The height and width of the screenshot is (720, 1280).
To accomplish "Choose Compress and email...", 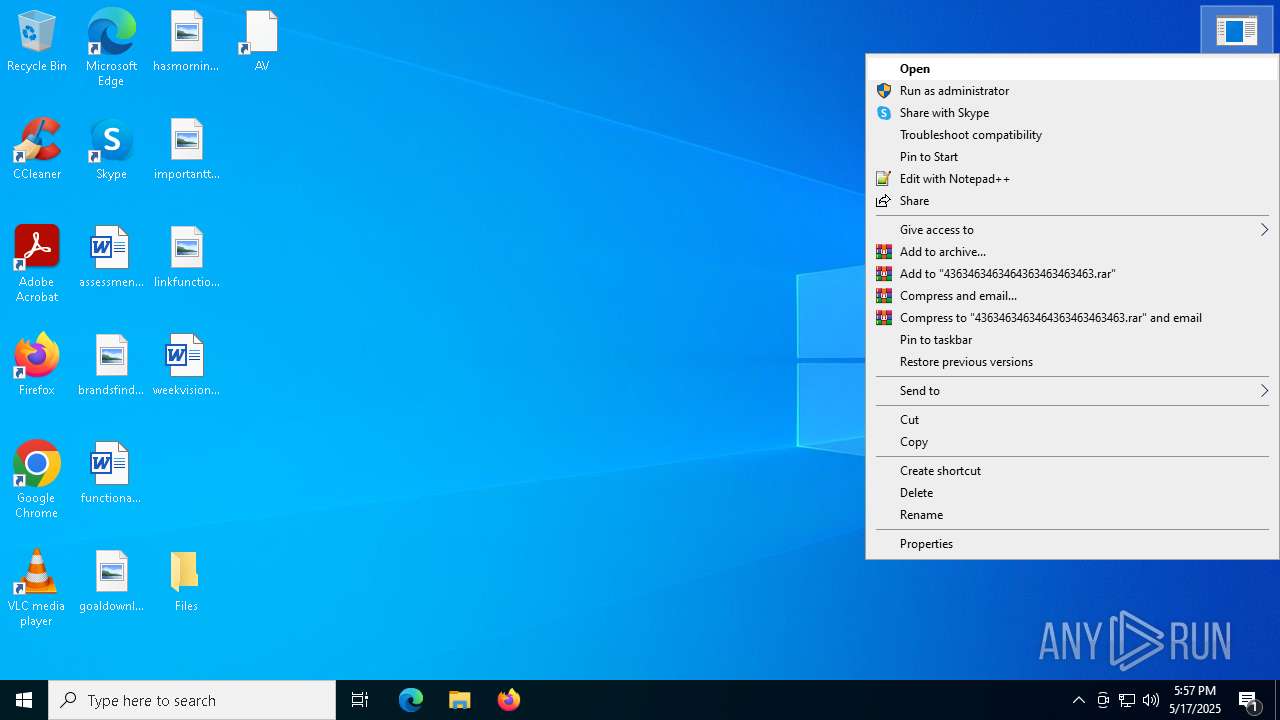I will tap(1072, 296).
